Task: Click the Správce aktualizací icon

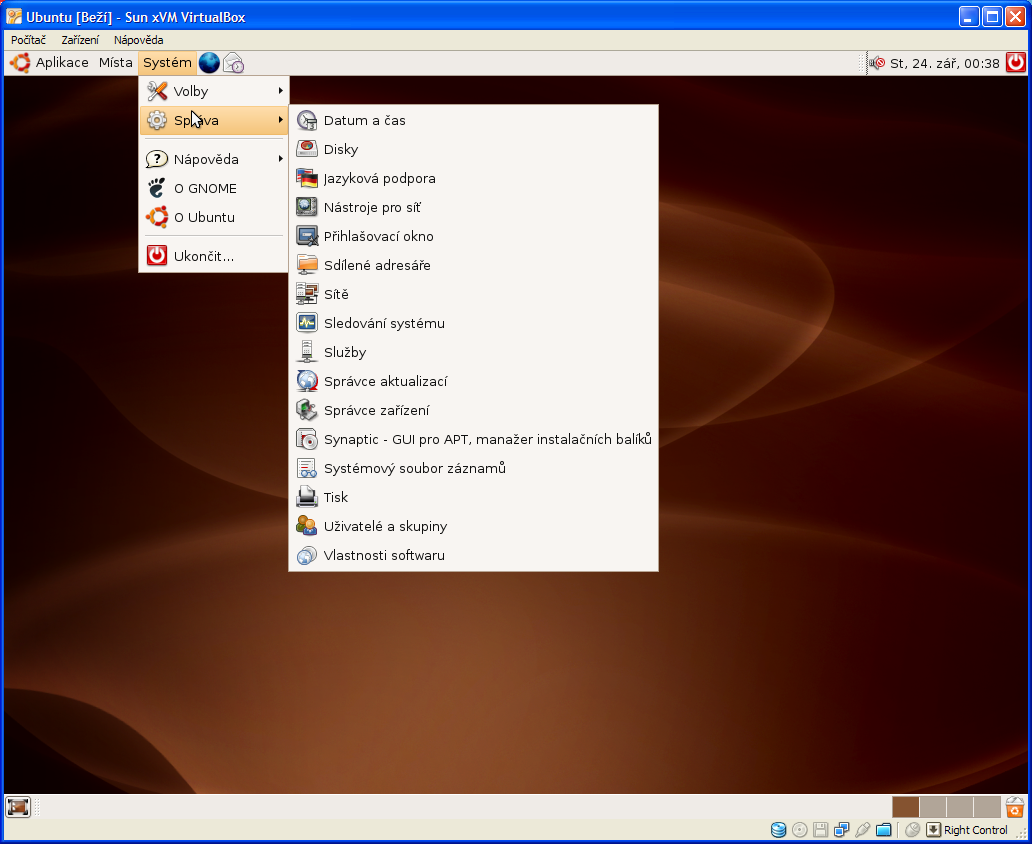Action: [x=307, y=381]
